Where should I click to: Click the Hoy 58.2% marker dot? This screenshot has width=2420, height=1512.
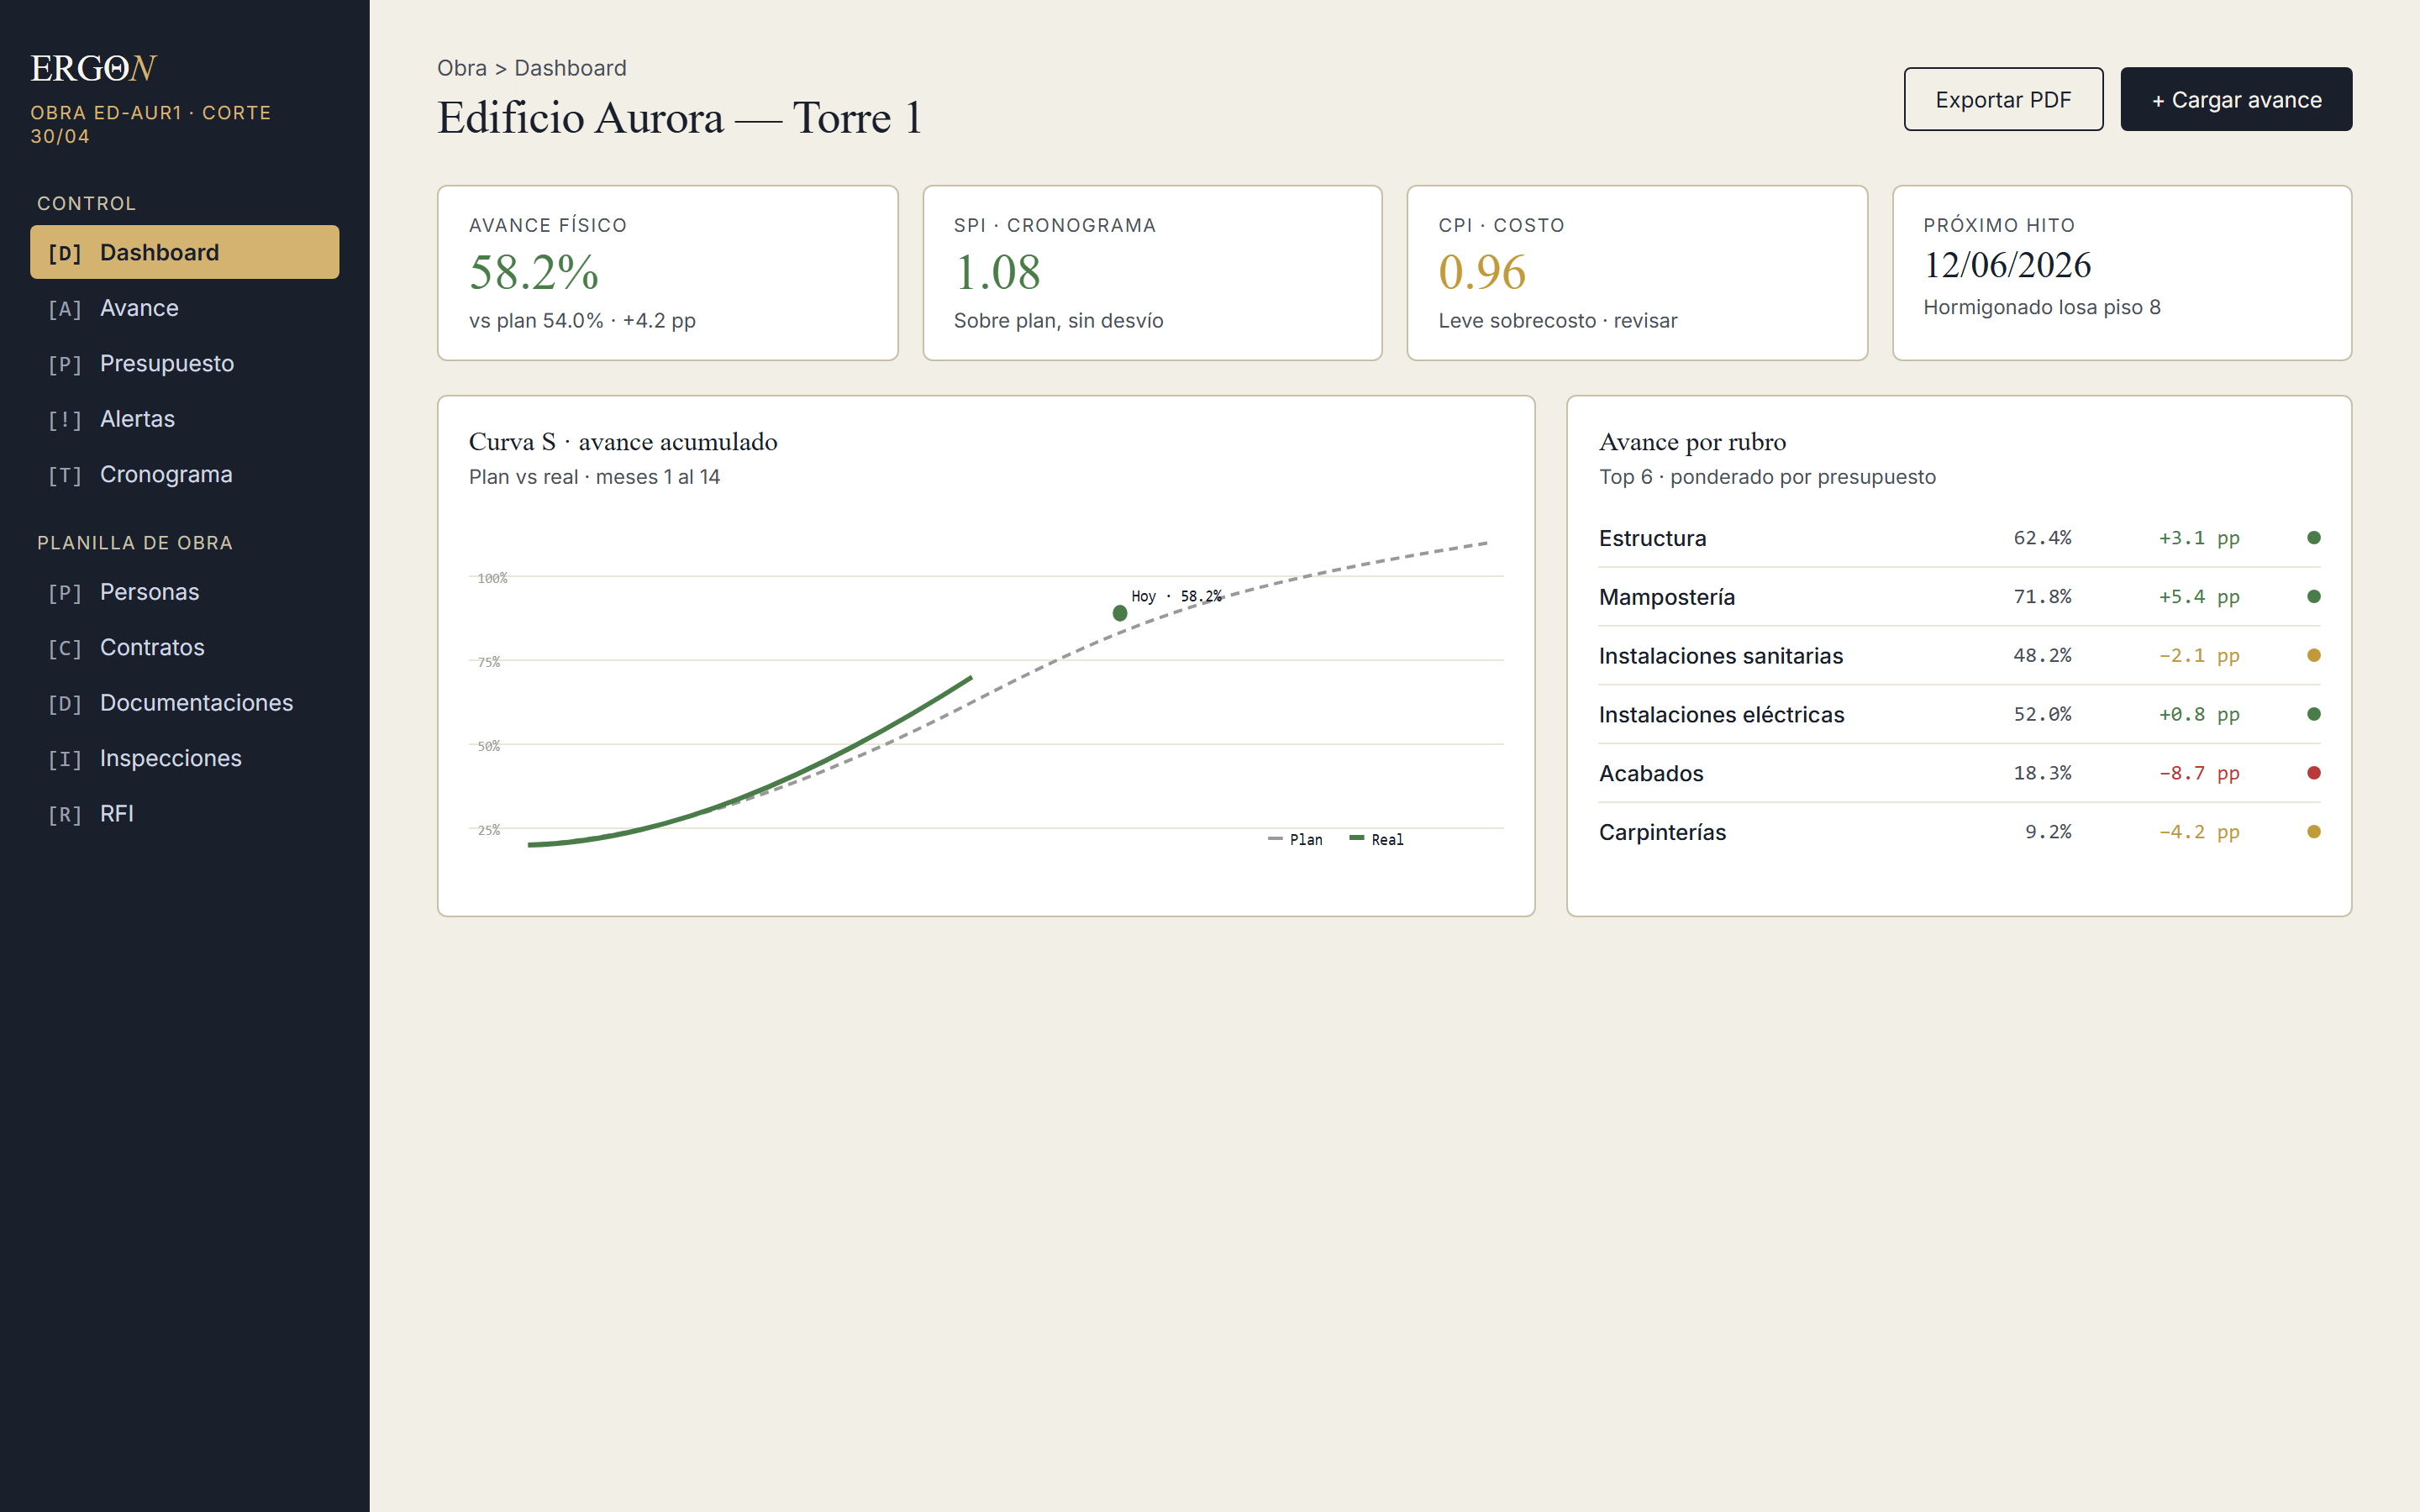[1120, 613]
